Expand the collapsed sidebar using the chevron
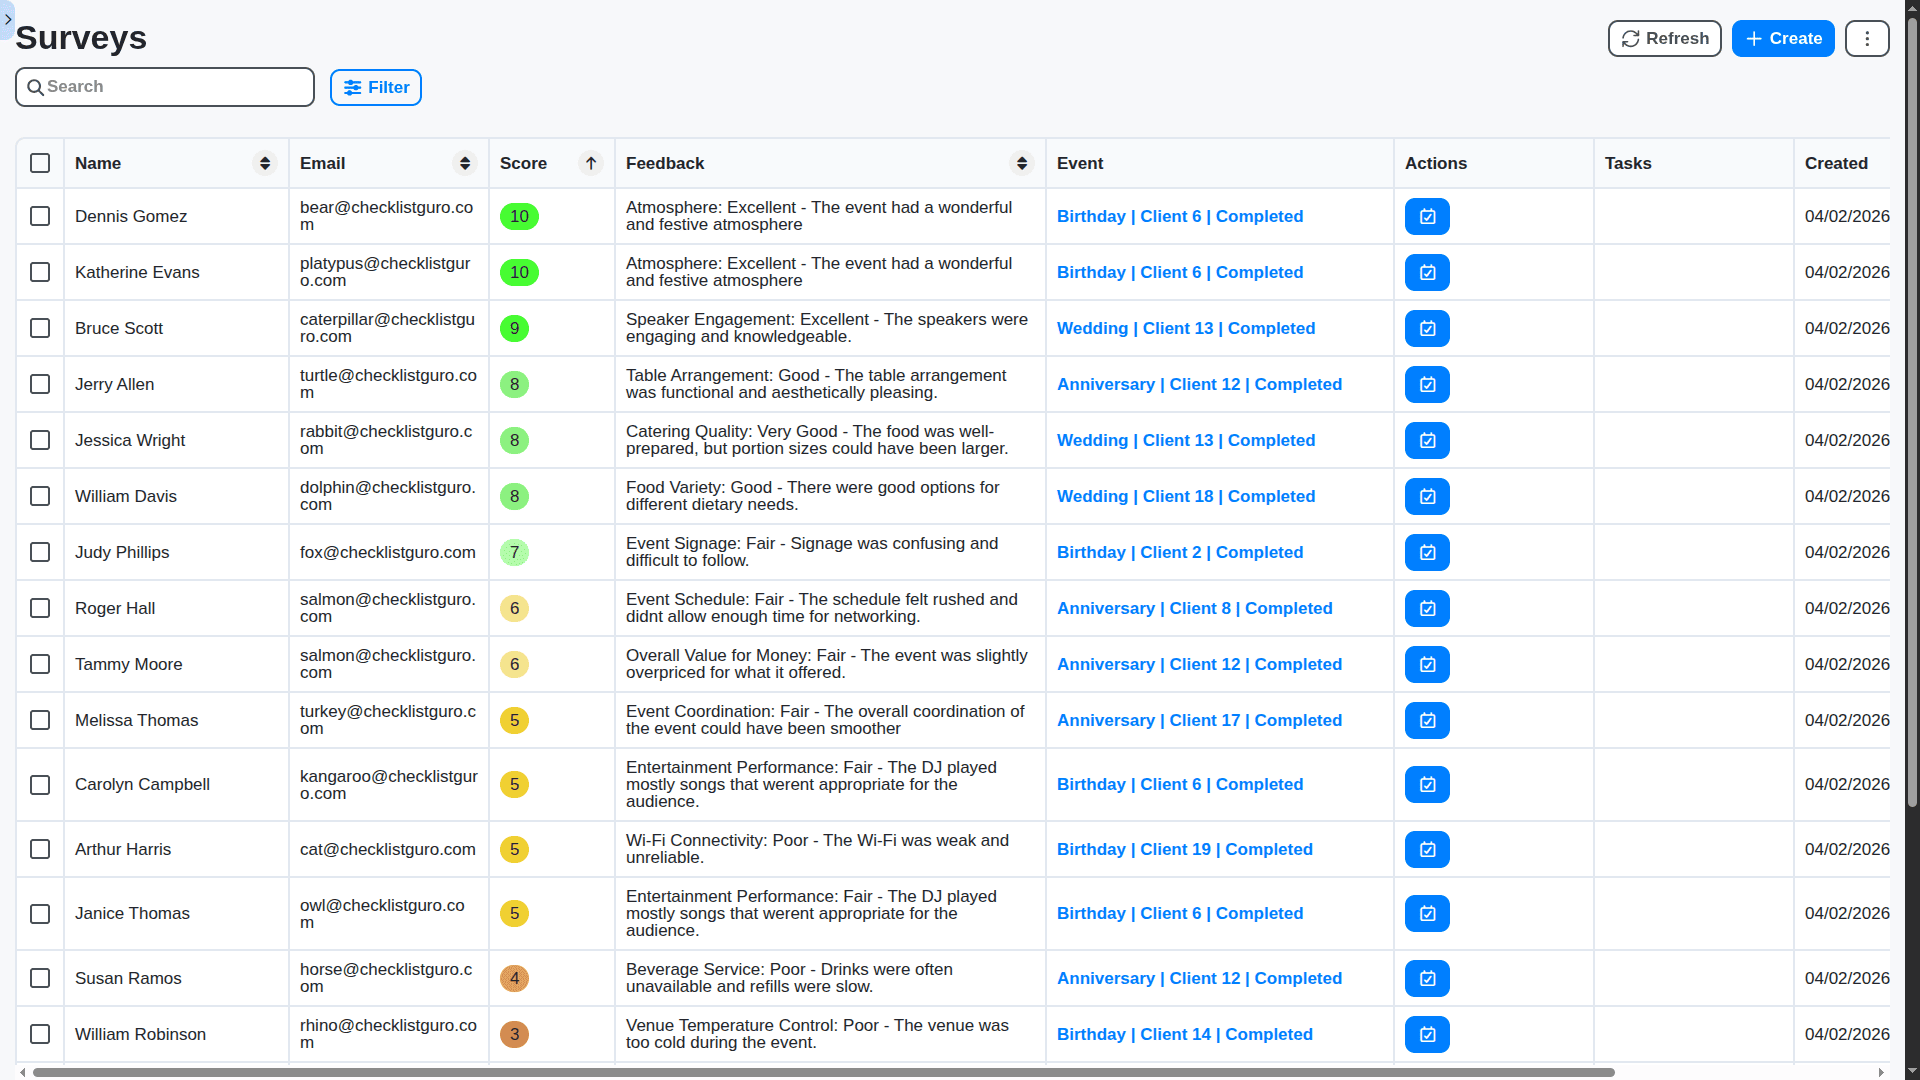Image resolution: width=1920 pixels, height=1080 pixels. click(x=8, y=20)
